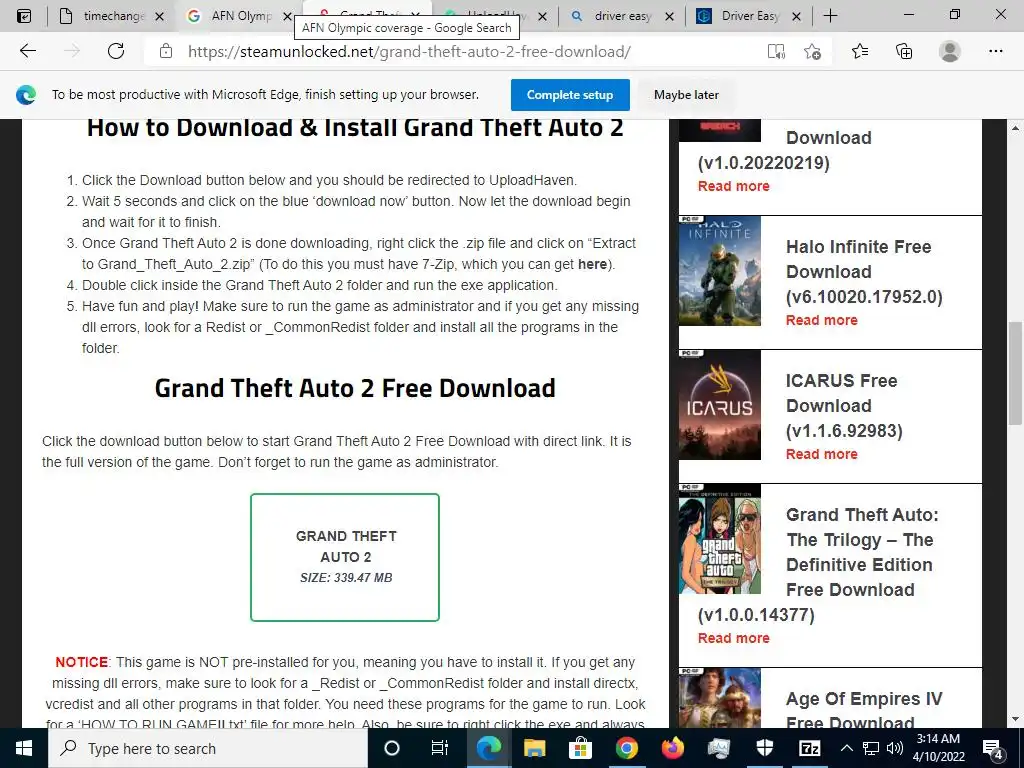
Task: Close the timechange tab
Action: tap(159, 17)
